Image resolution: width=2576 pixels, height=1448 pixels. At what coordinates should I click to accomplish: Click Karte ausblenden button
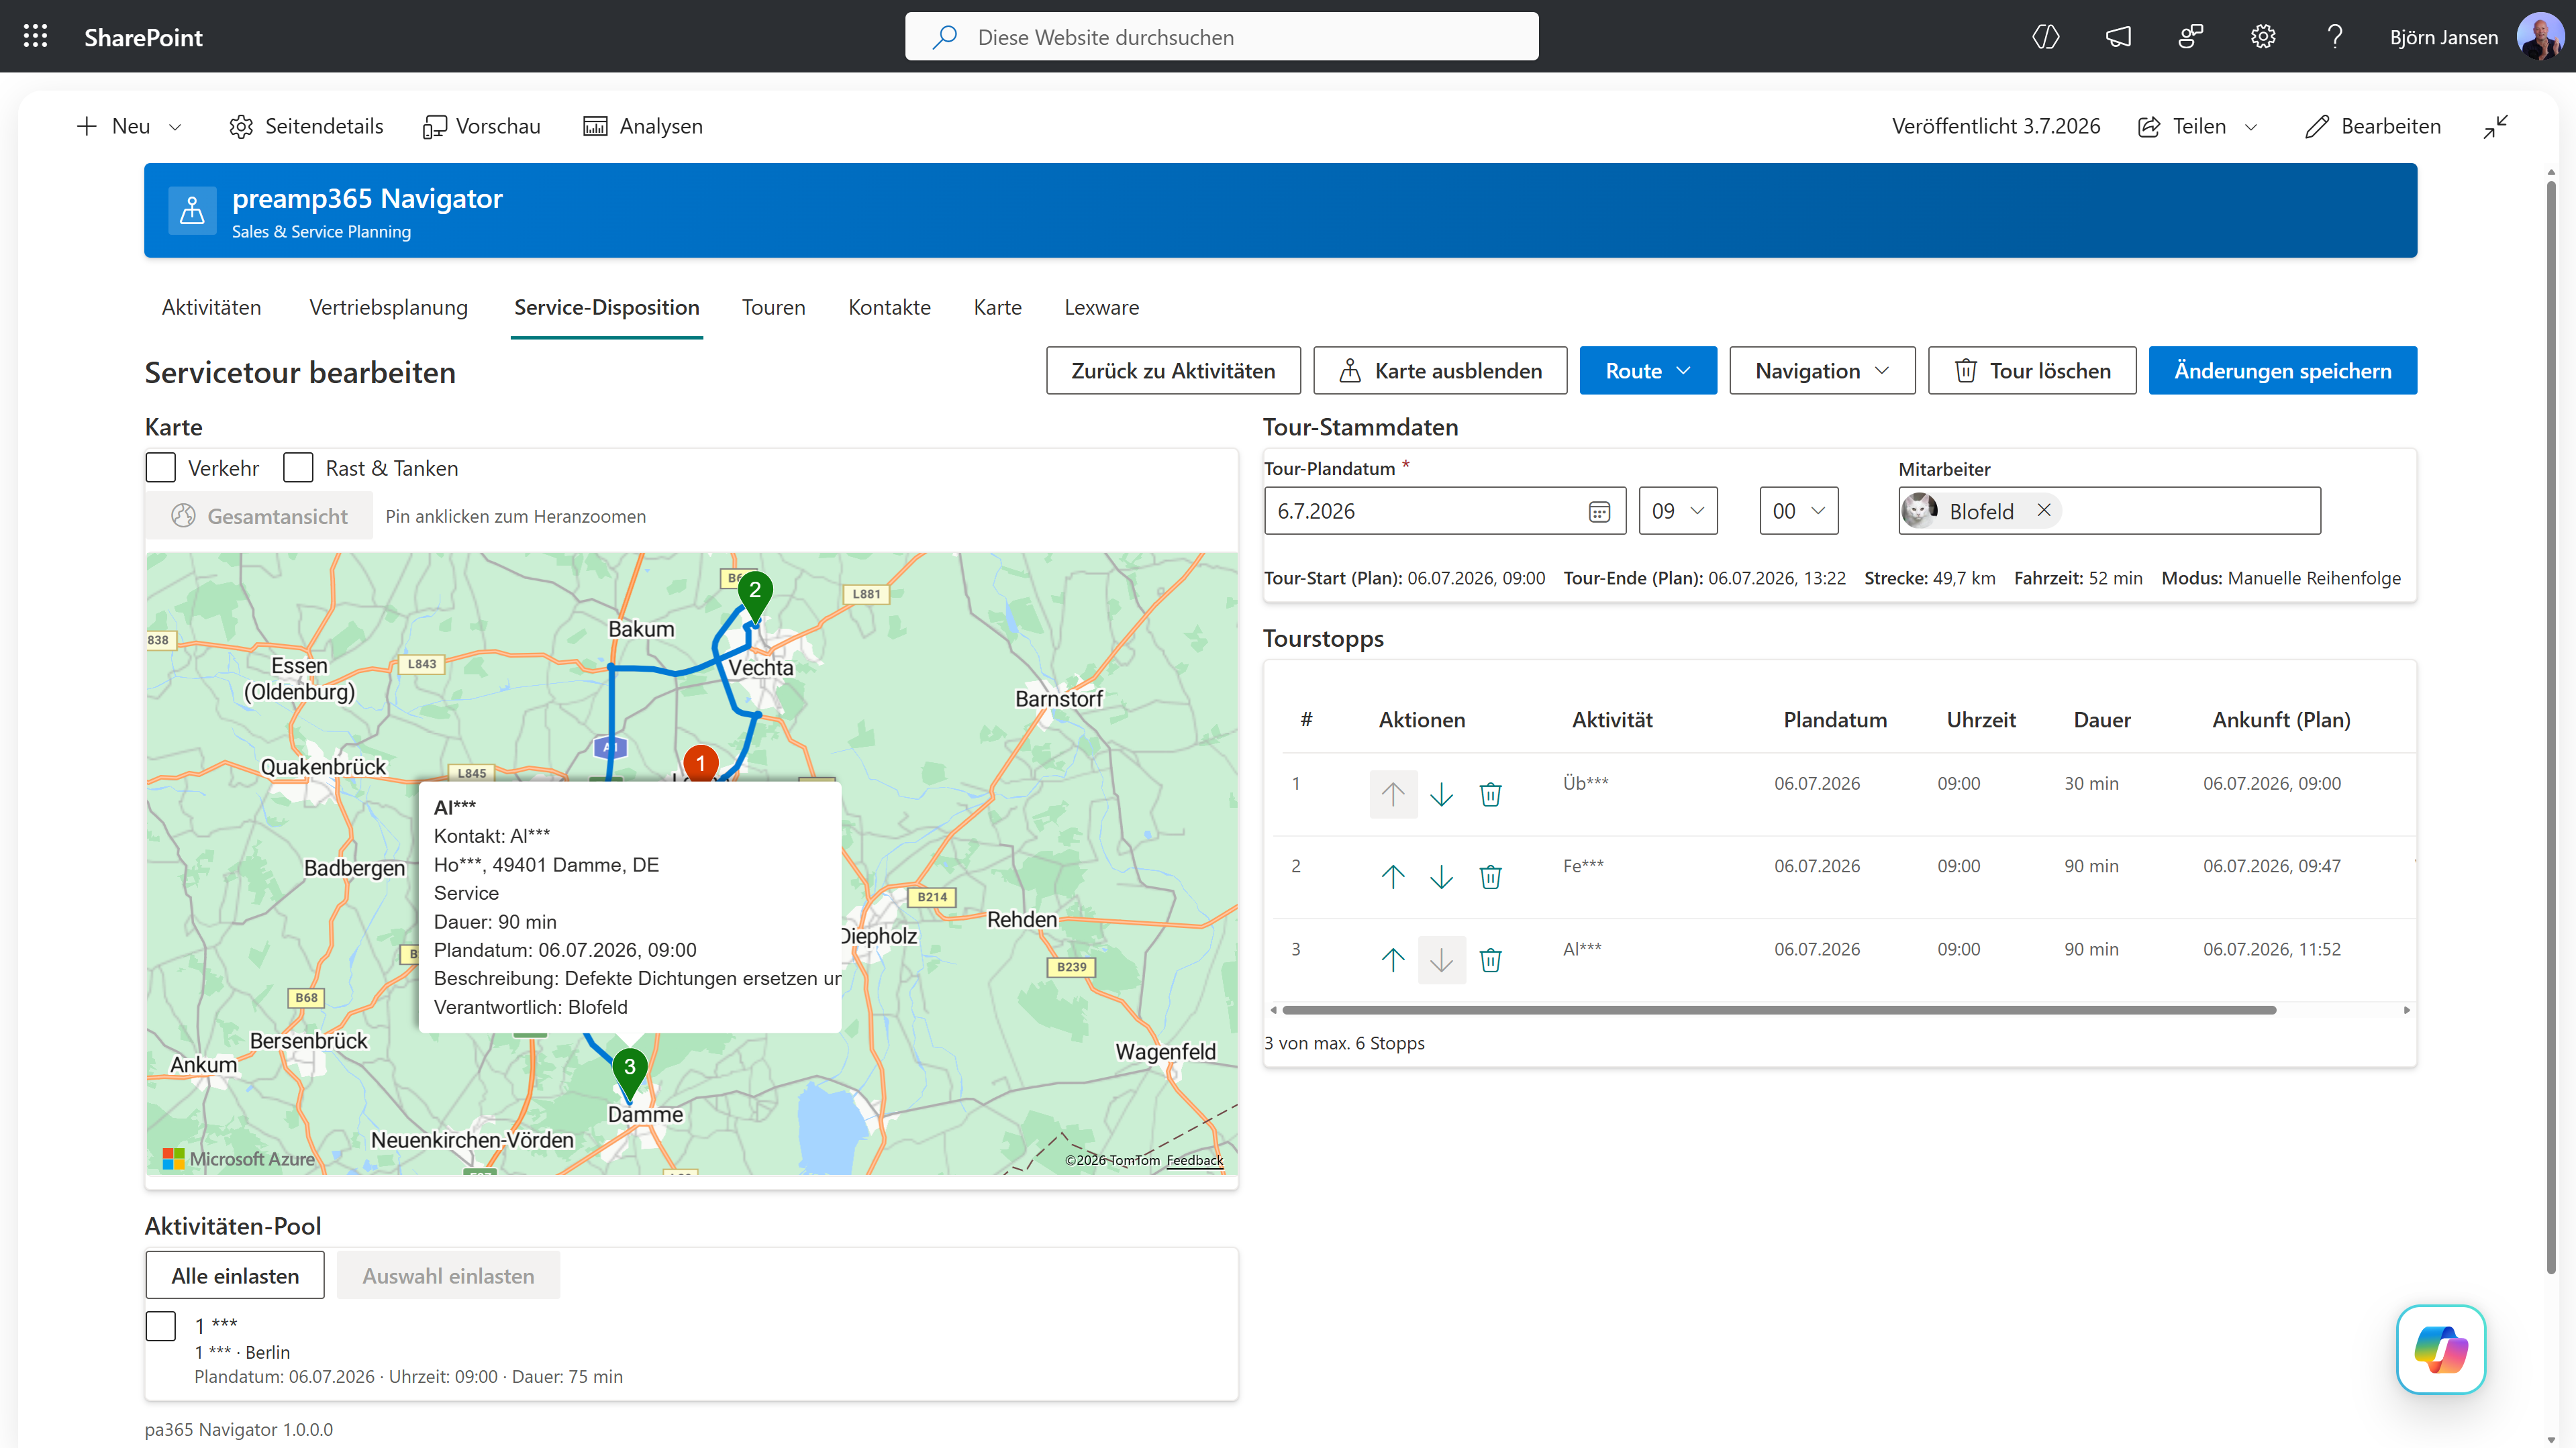(1440, 371)
